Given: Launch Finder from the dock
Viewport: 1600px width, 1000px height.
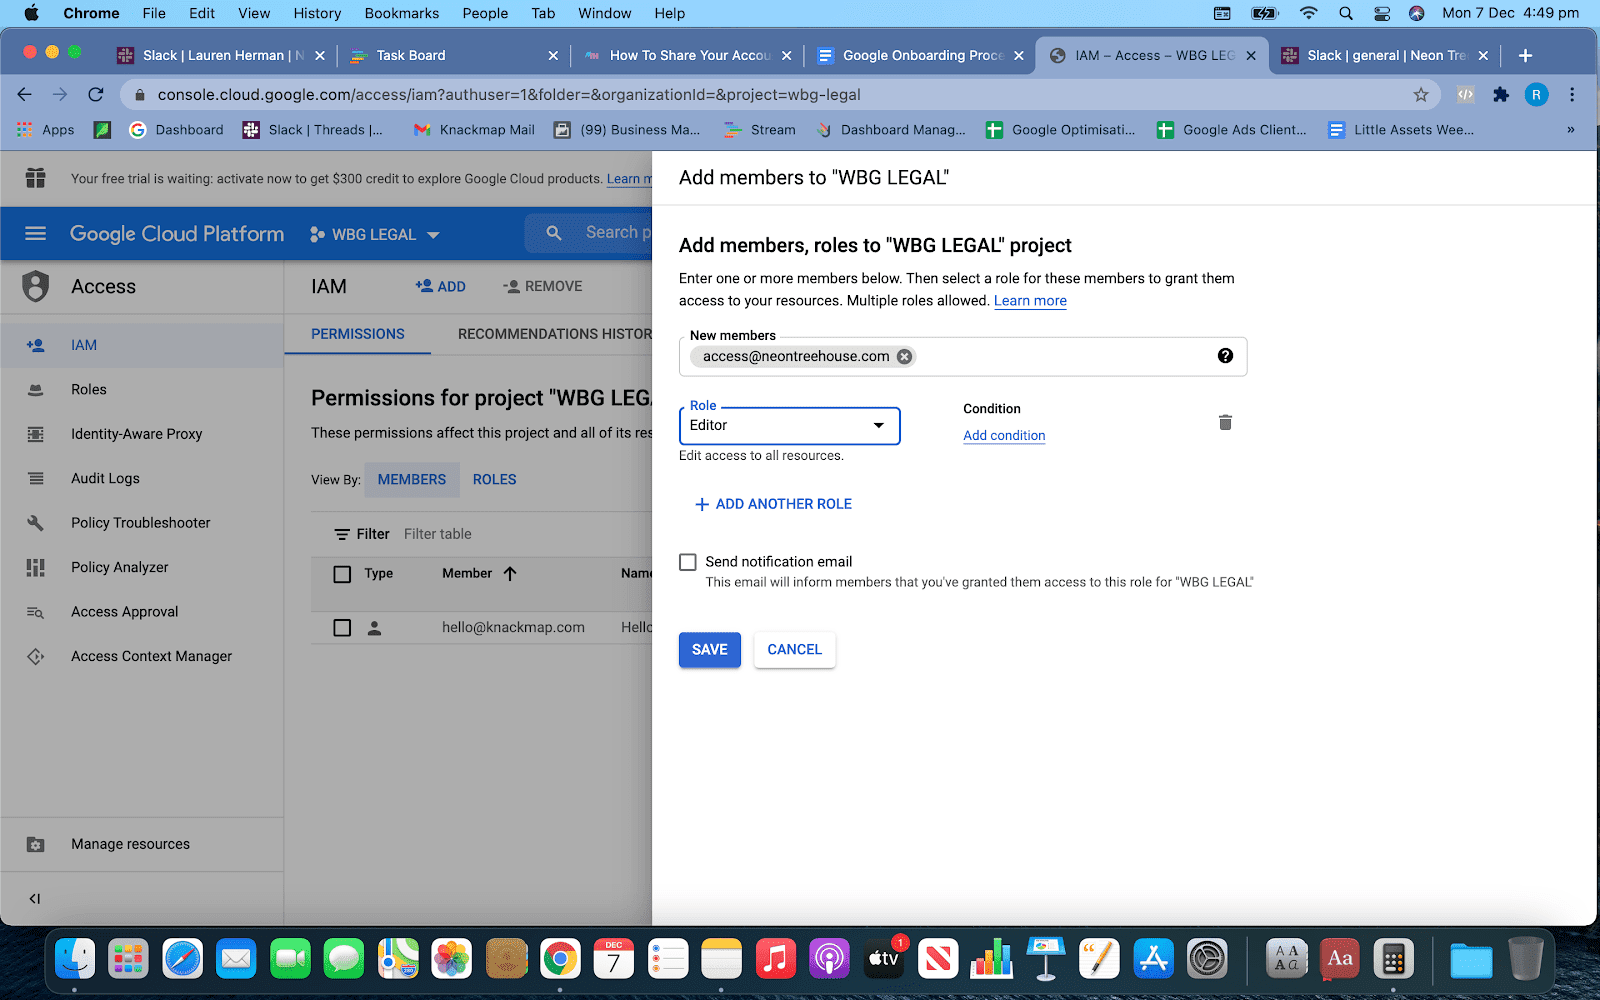Looking at the screenshot, I should pyautogui.click(x=75, y=960).
